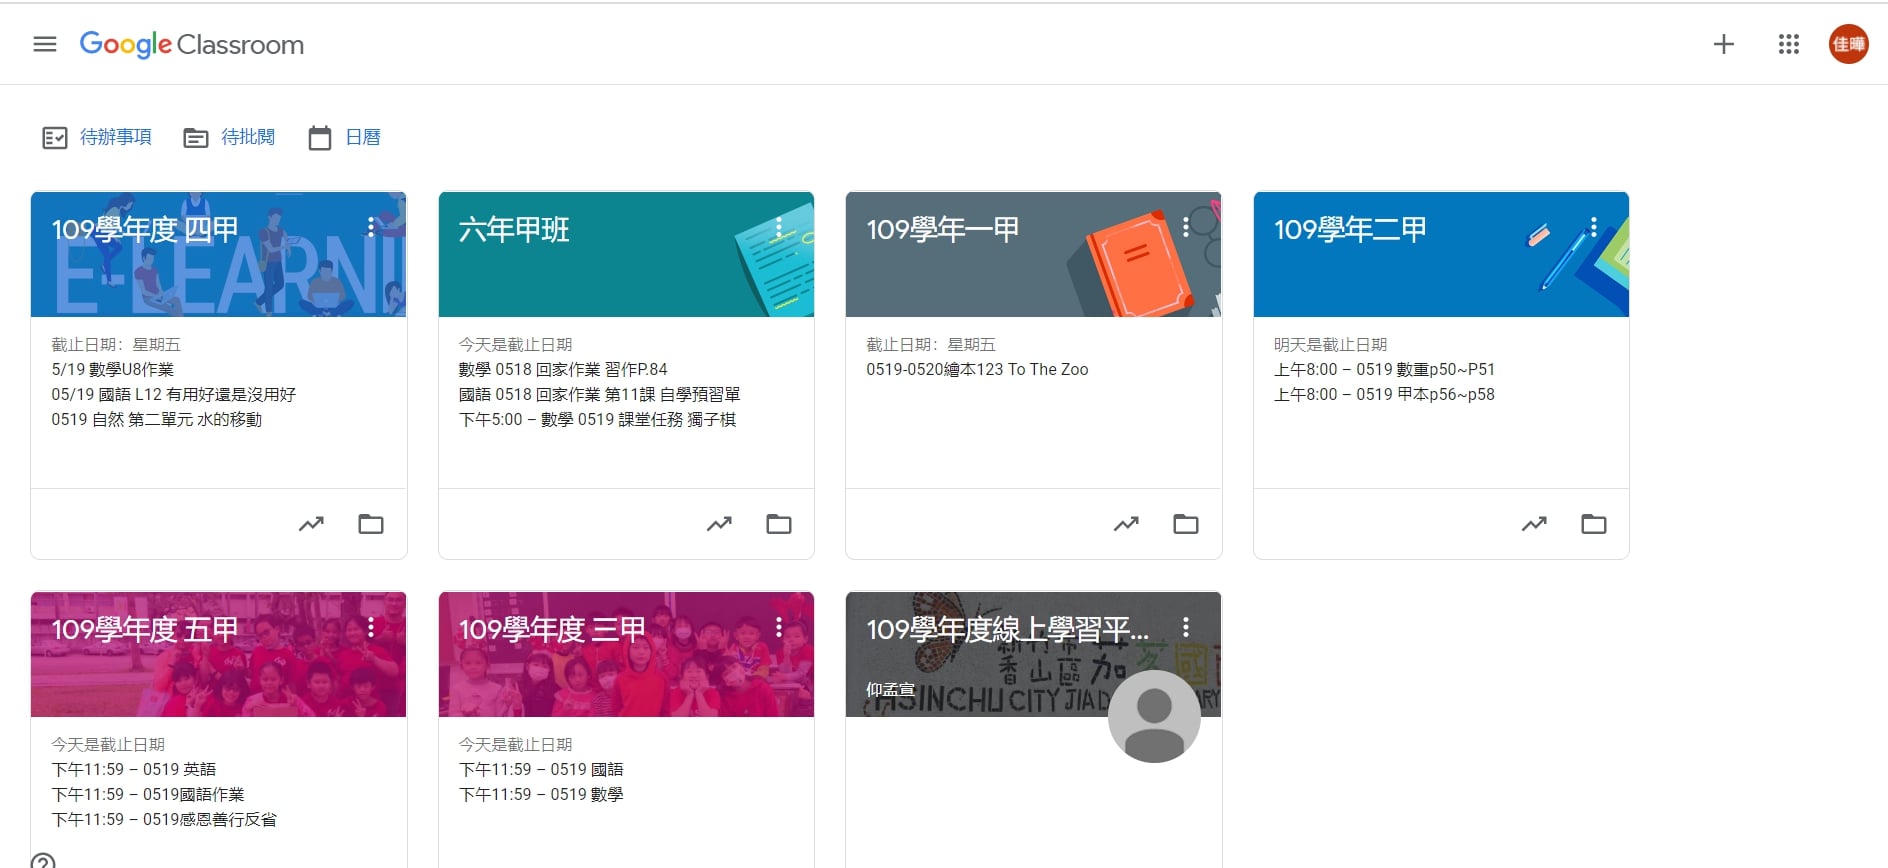Viewport: 1888px width, 868px height.
Task: Expand more options for 109學年度 三甲 card
Action: [778, 627]
